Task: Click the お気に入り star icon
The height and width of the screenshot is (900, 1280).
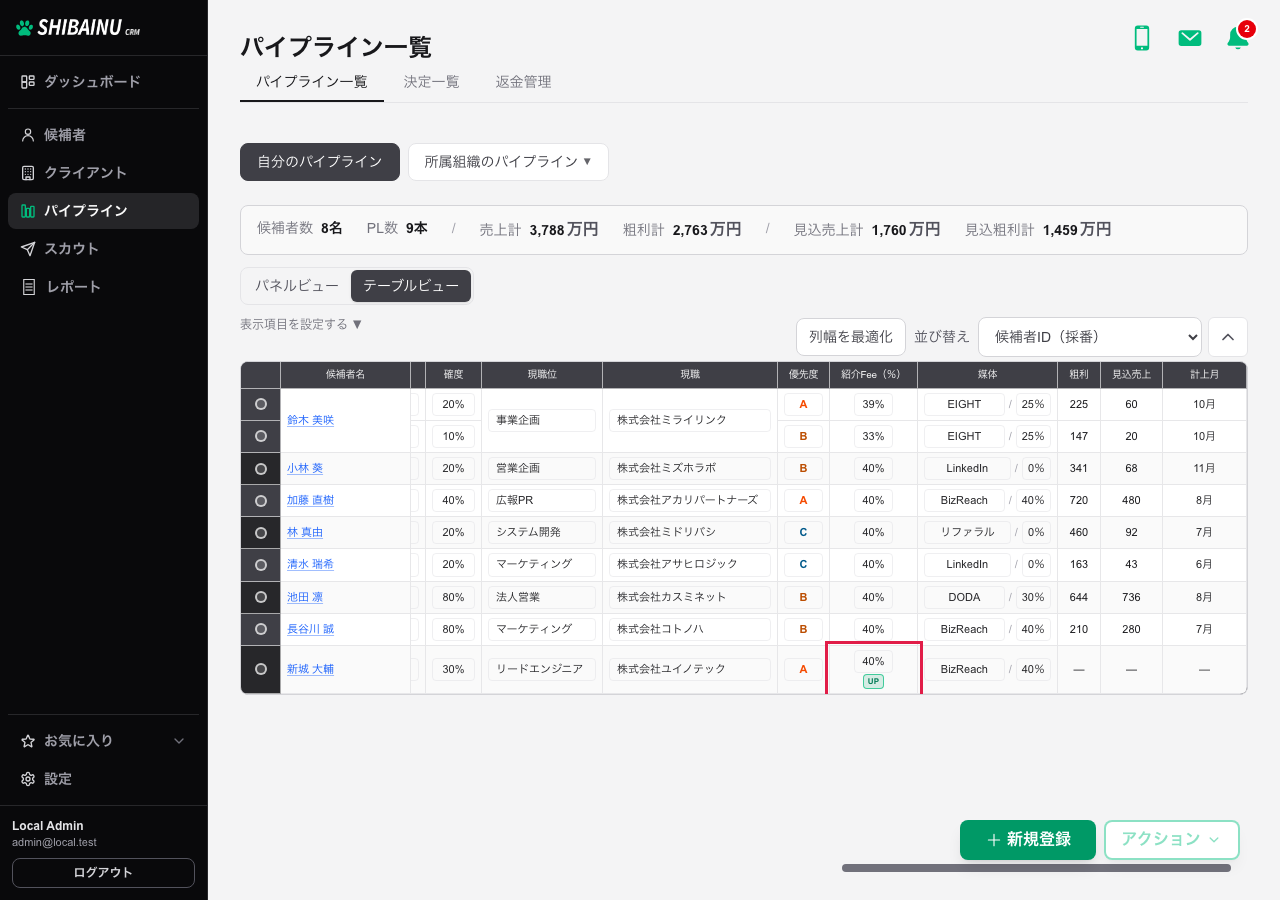Action: coord(28,741)
